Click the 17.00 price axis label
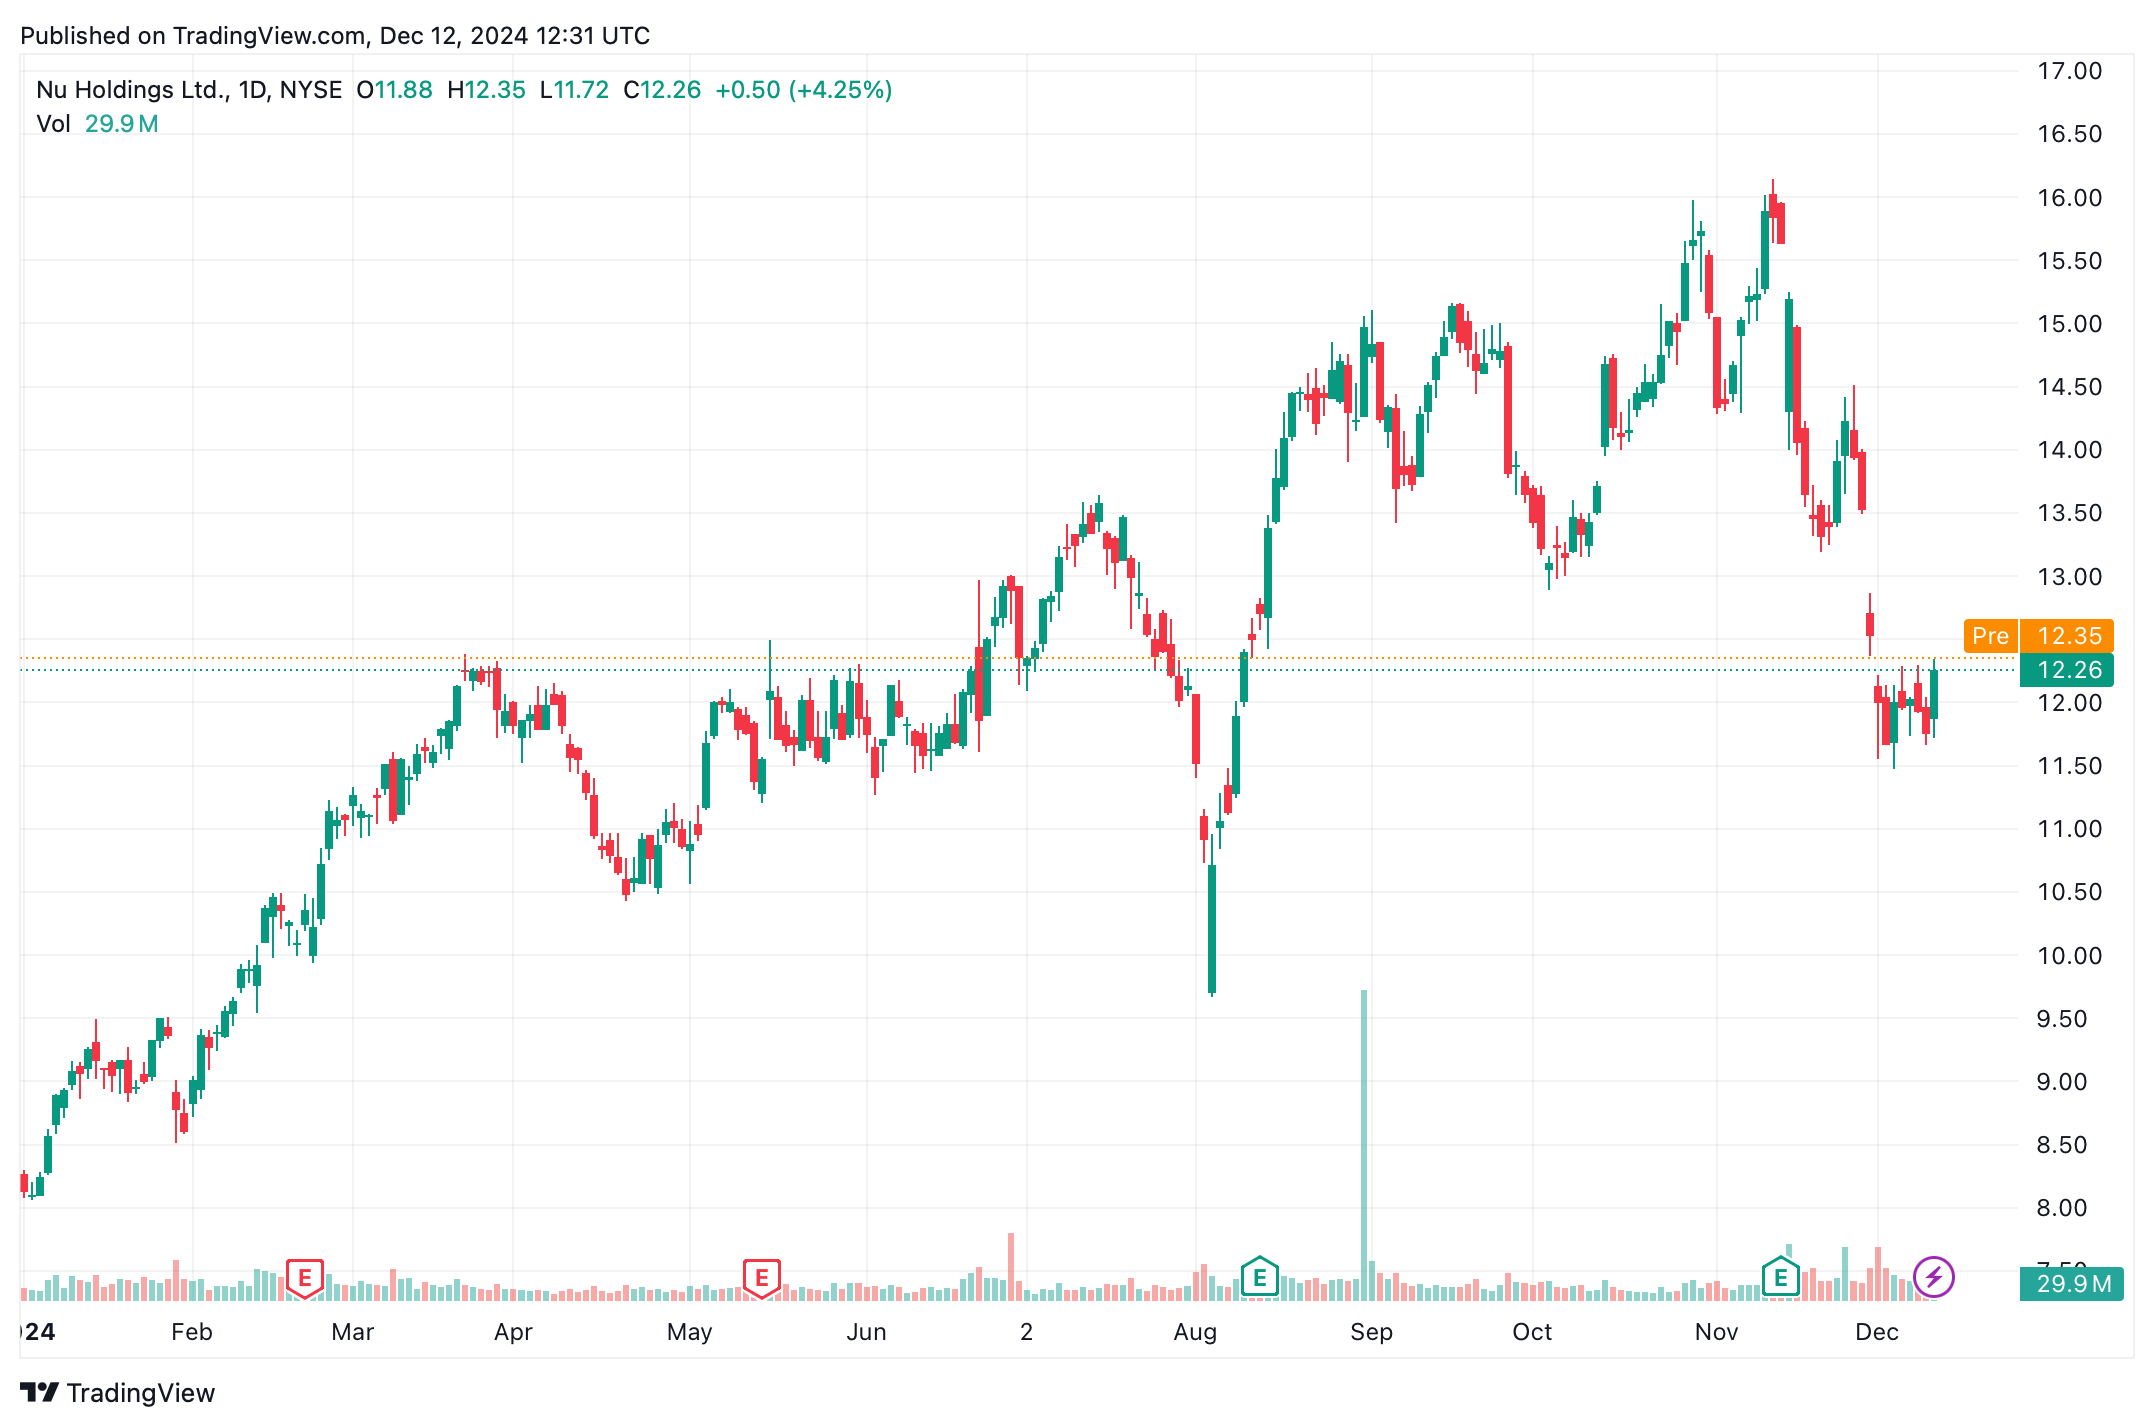The height and width of the screenshot is (1428, 2154). click(2070, 71)
